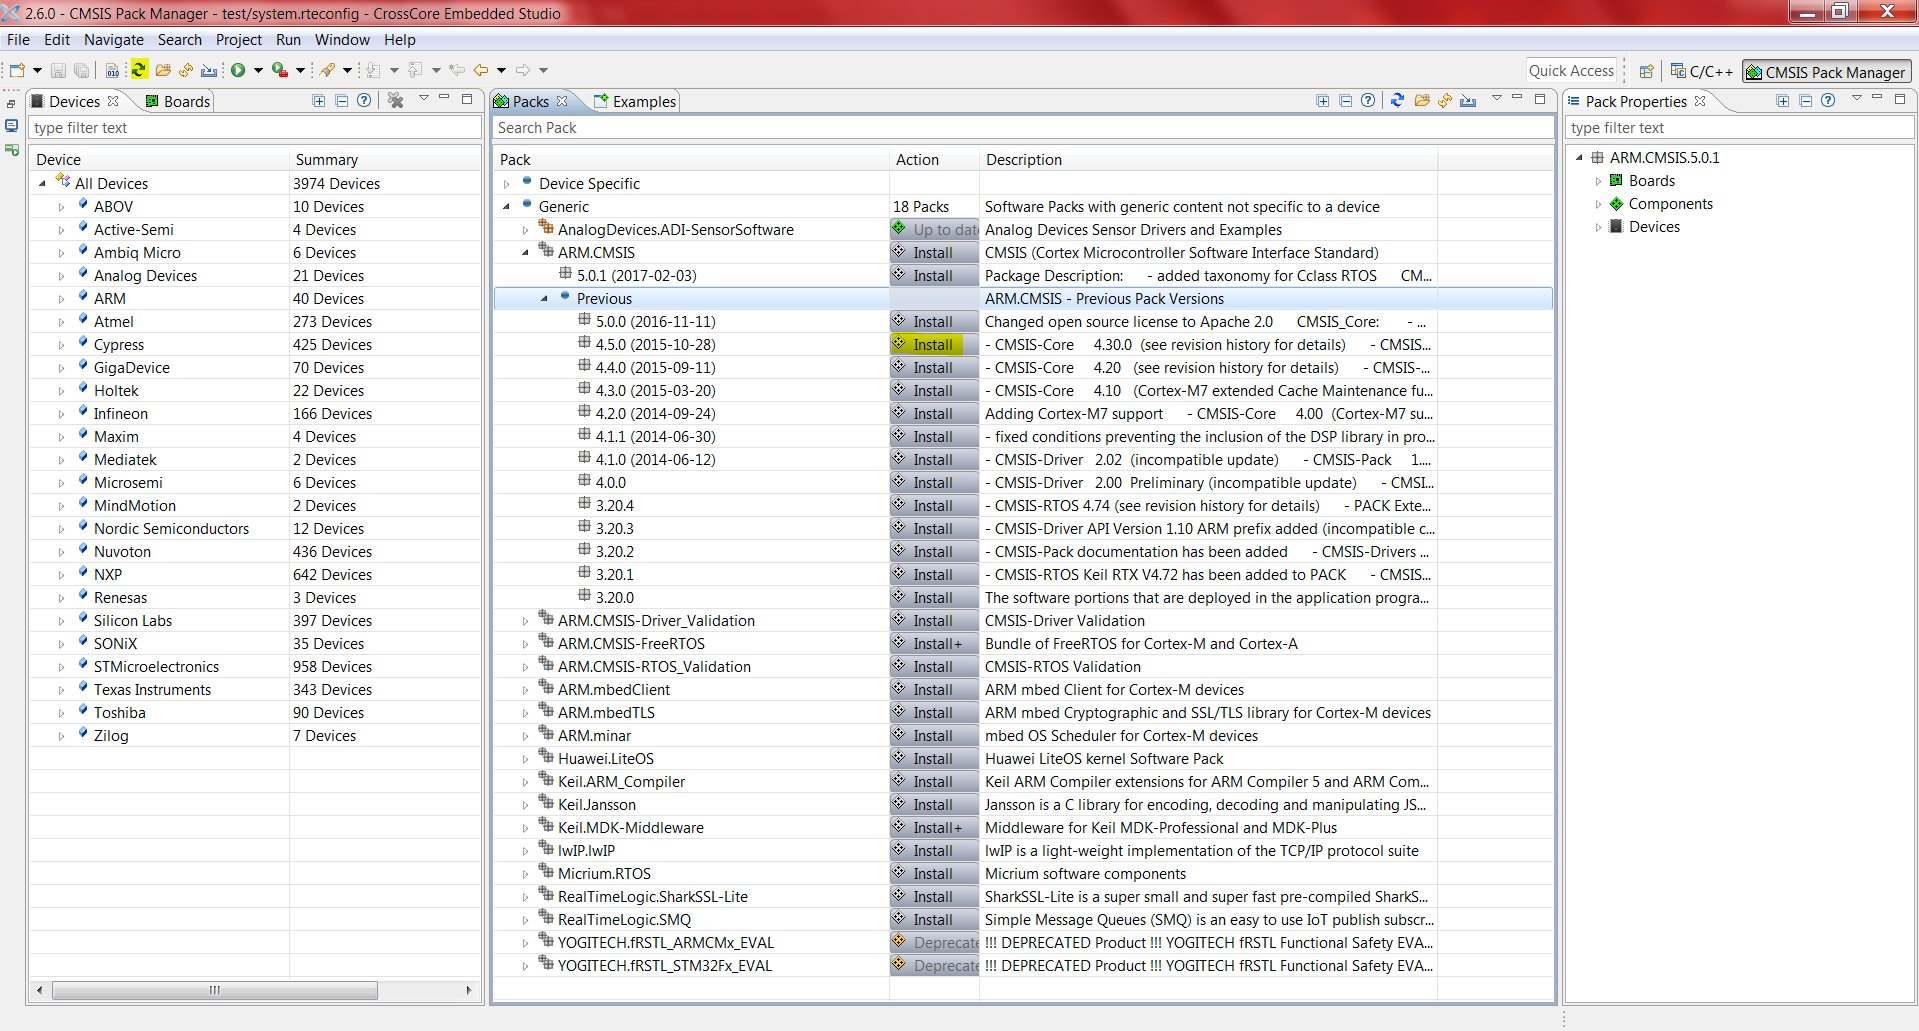Click the flashlight Search icon in main toolbar

click(327, 70)
